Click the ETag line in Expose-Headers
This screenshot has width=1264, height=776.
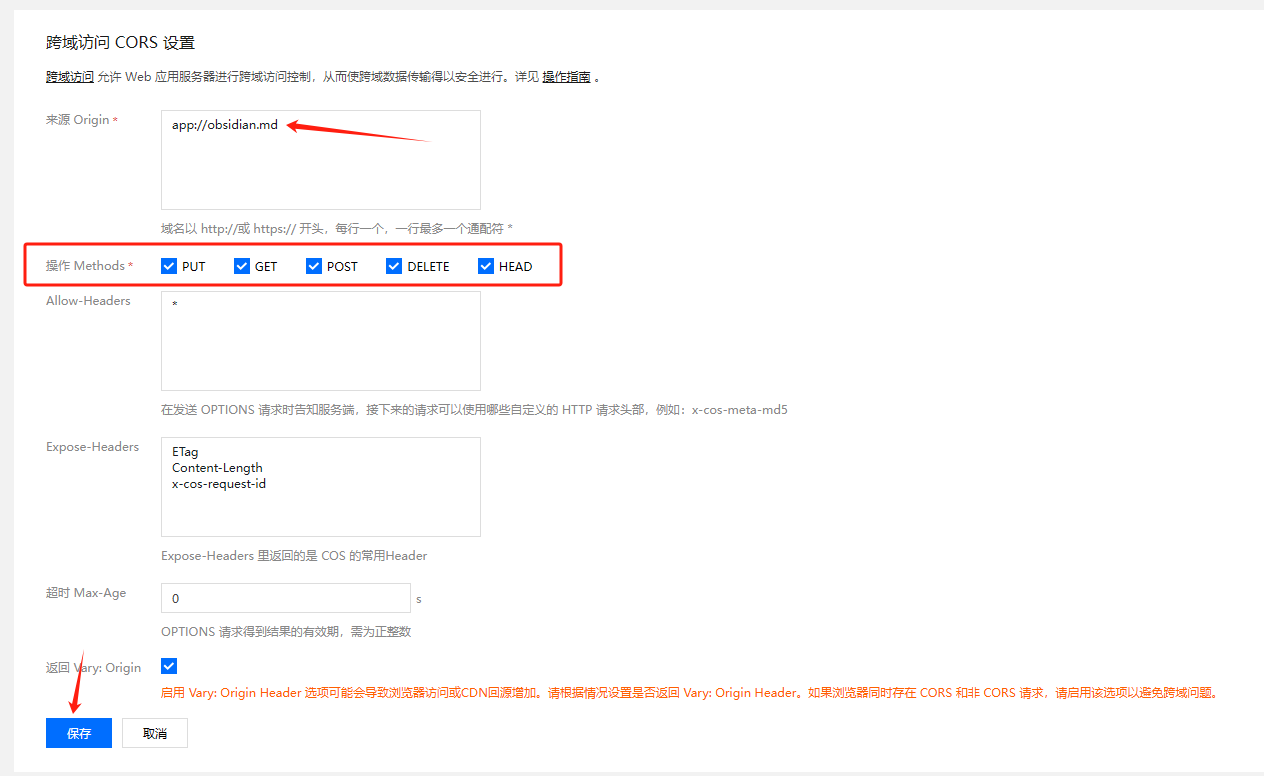pos(184,451)
